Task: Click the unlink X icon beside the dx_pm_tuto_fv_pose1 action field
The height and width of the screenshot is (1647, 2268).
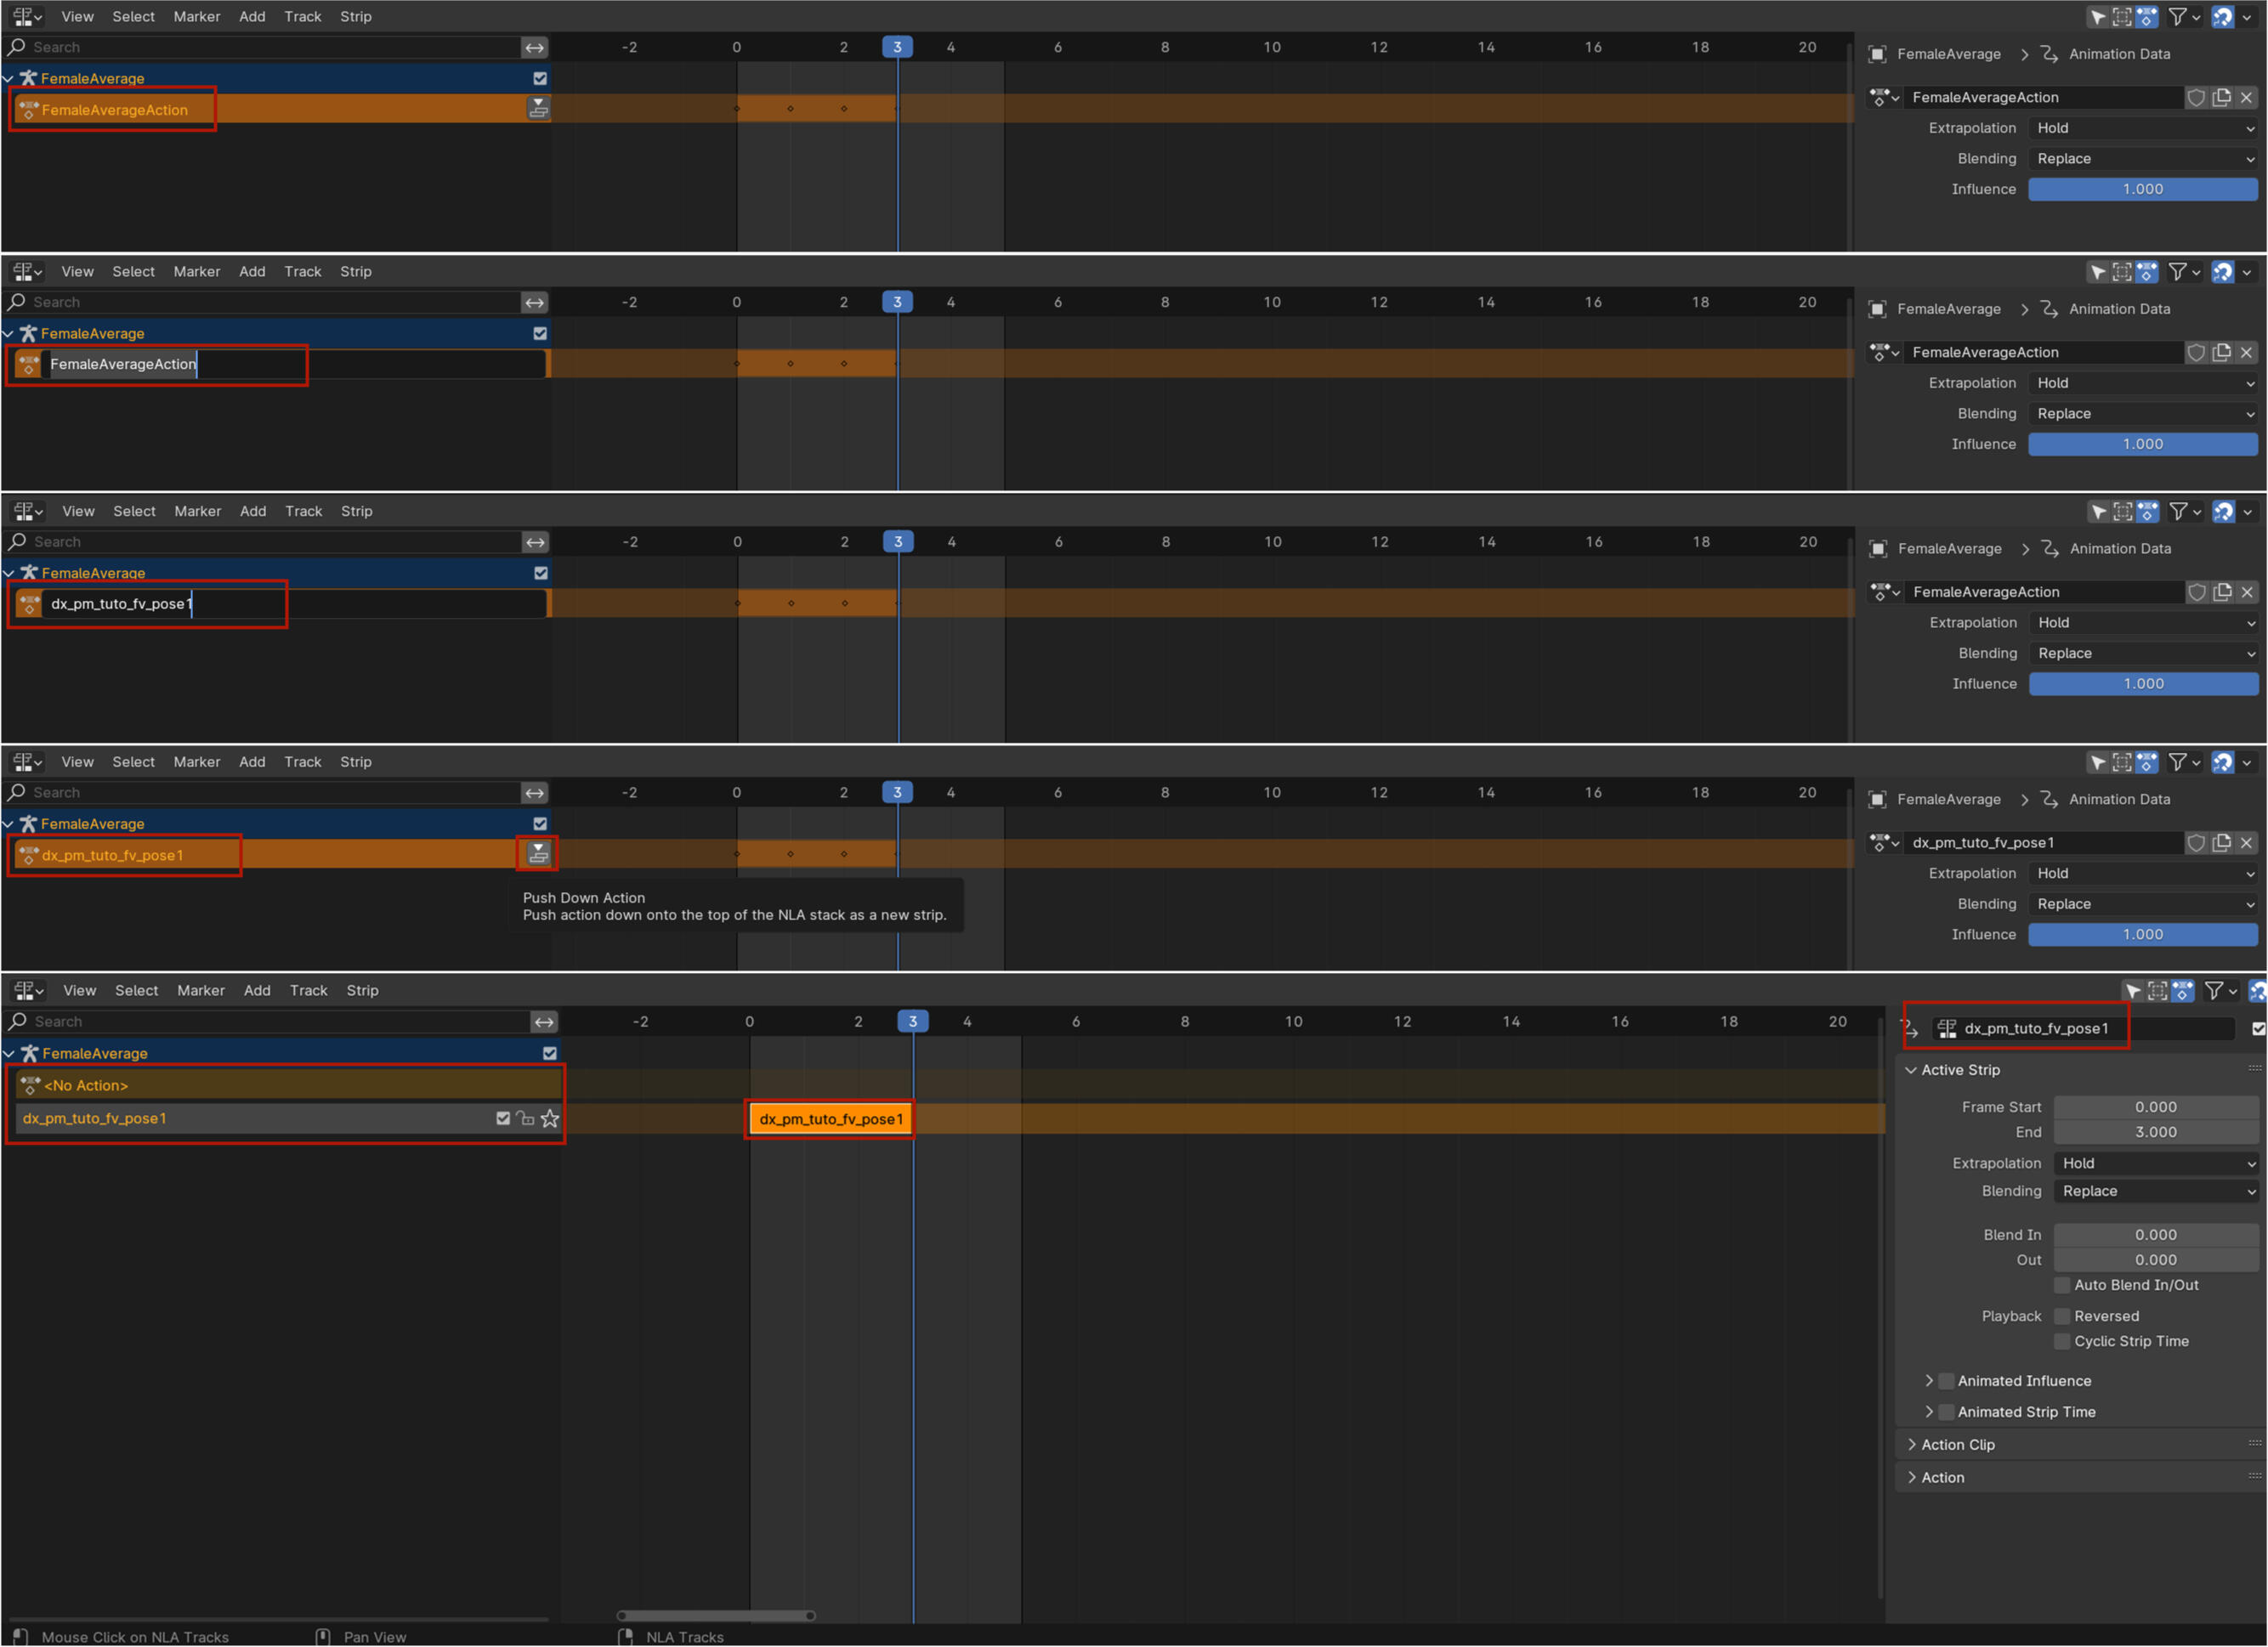Action: [2246, 843]
